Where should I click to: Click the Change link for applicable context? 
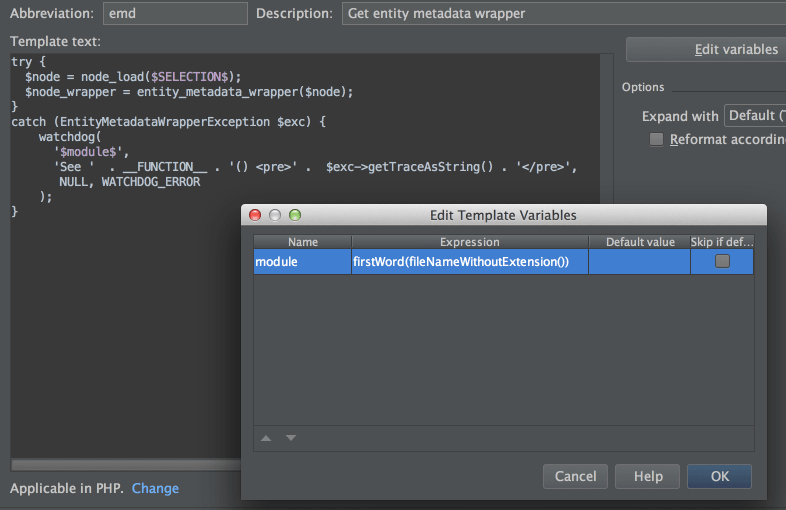155,488
